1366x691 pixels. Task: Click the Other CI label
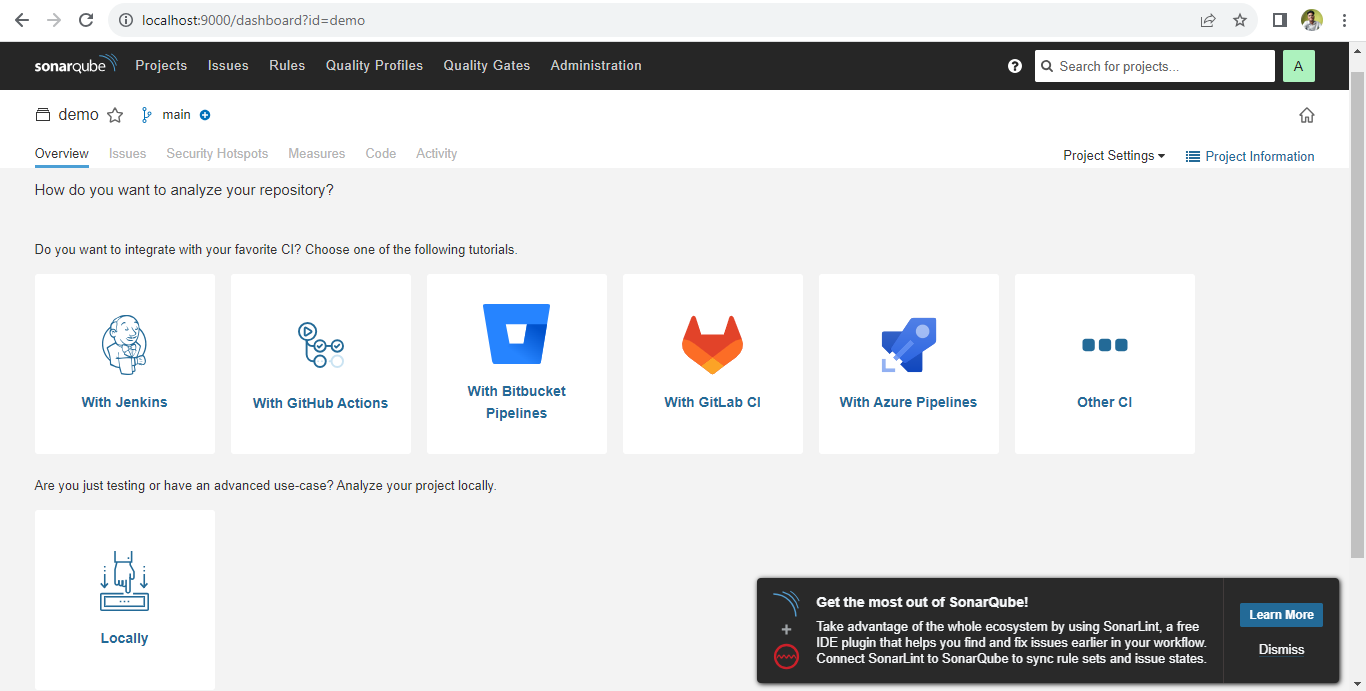click(x=1104, y=402)
